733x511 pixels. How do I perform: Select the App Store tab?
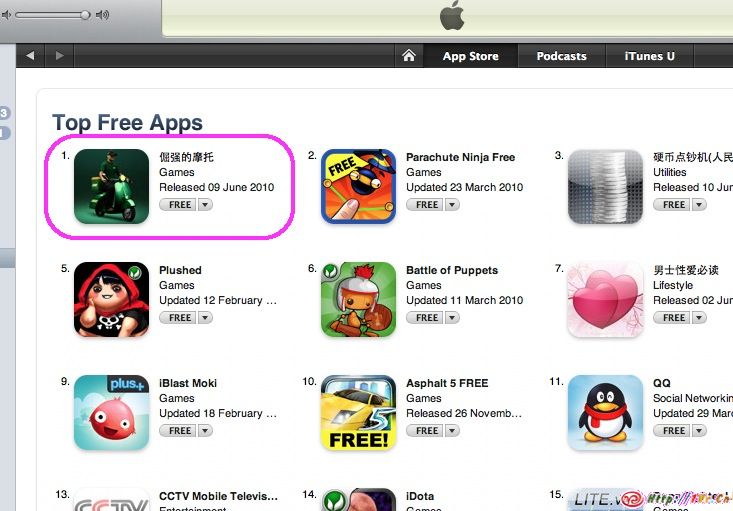(x=470, y=56)
